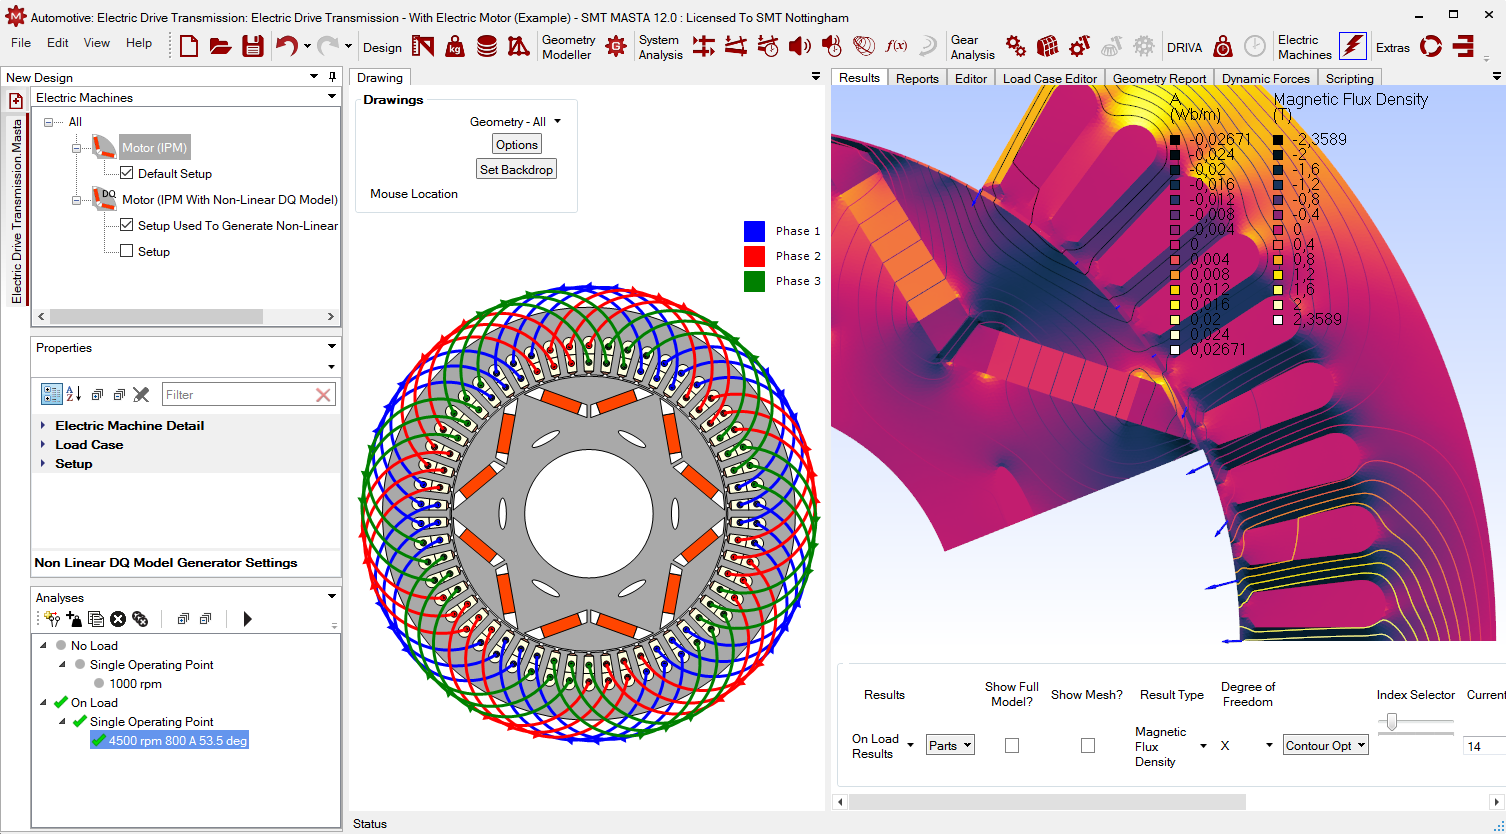Image resolution: width=1506 pixels, height=834 pixels.
Task: Click the results panel horizontal scrollbar
Action: click(x=1047, y=802)
